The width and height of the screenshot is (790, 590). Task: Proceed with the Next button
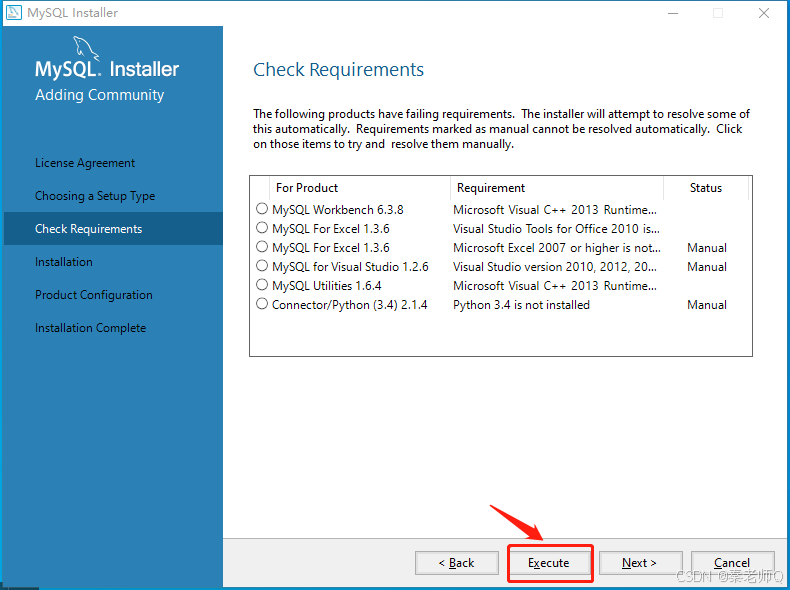click(x=640, y=563)
